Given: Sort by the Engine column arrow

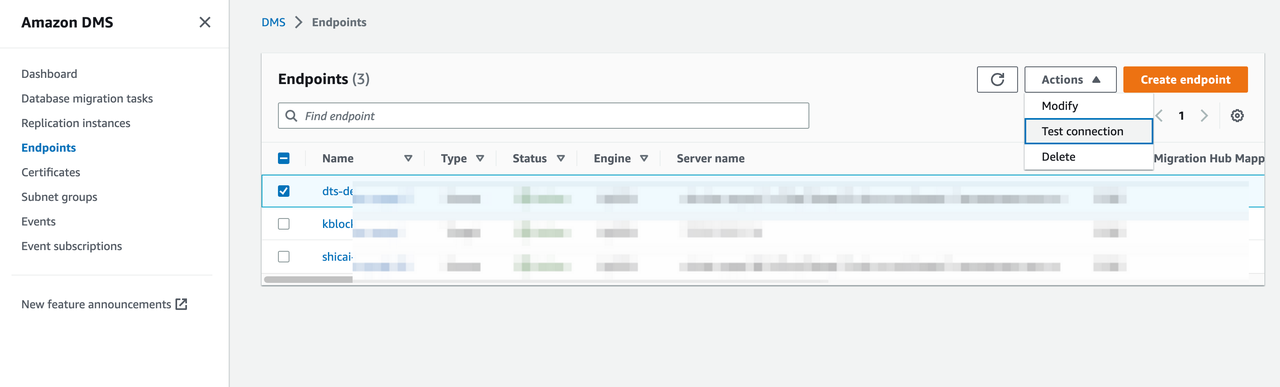Looking at the screenshot, I should tap(644, 158).
